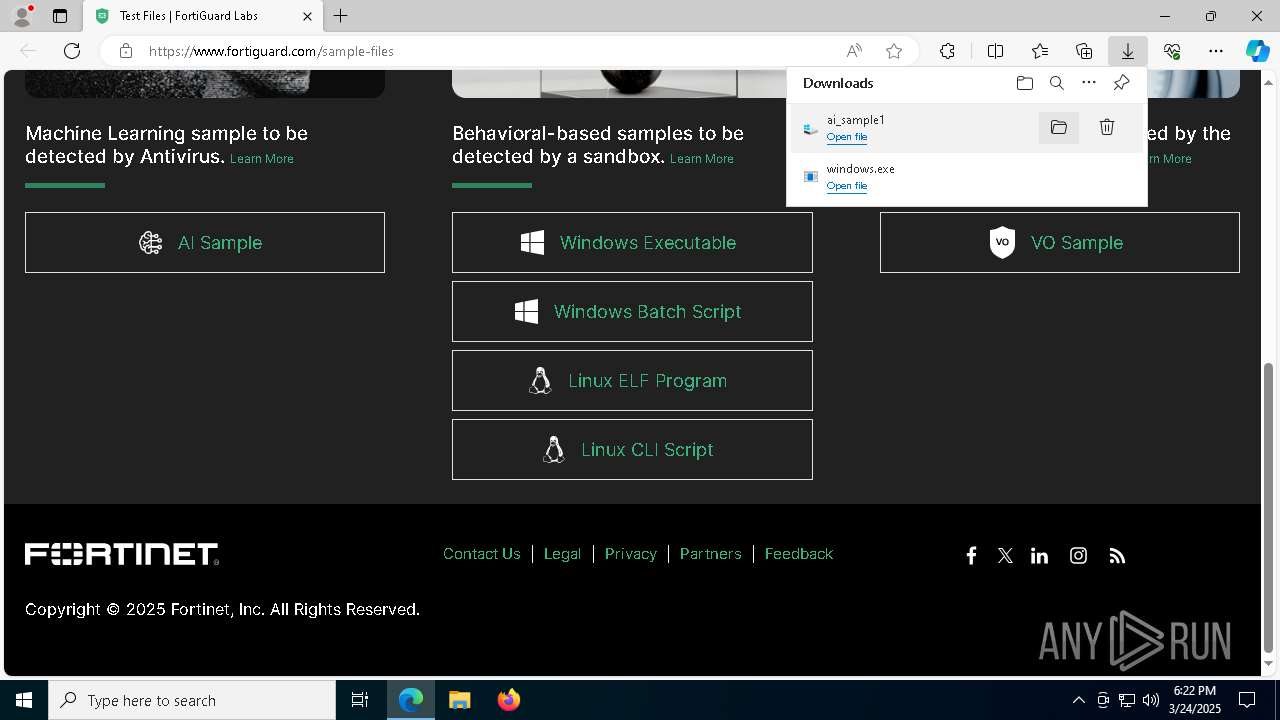1280x720 pixels.
Task: Reload the page with refresh icon
Action: [72, 51]
